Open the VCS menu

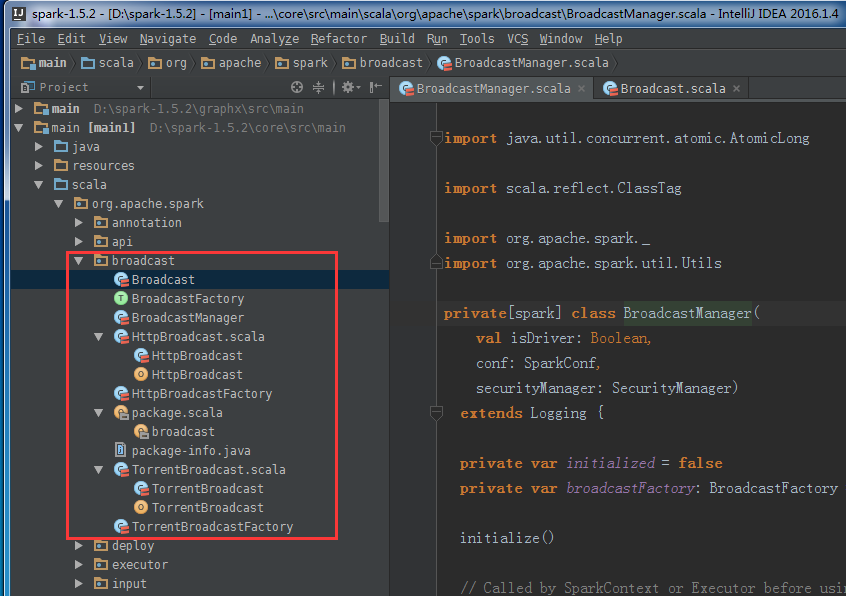517,39
